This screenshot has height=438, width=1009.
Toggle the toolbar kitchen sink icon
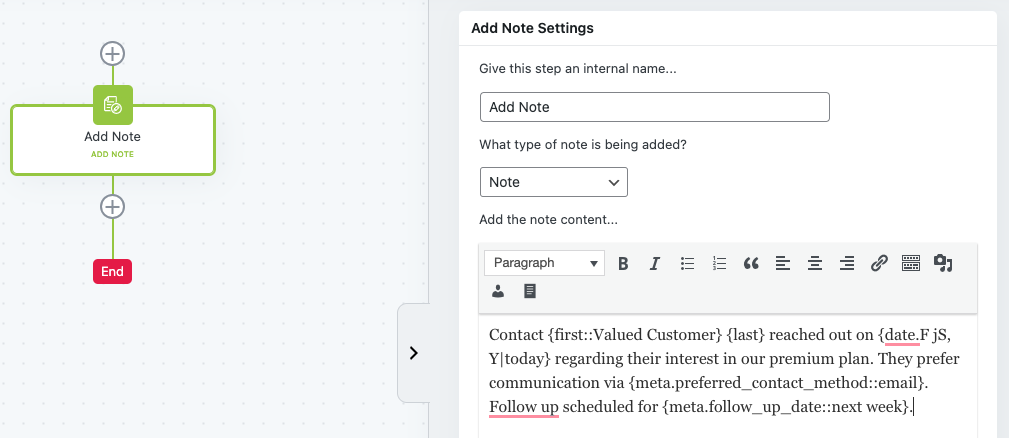pyautogui.click(x=911, y=263)
